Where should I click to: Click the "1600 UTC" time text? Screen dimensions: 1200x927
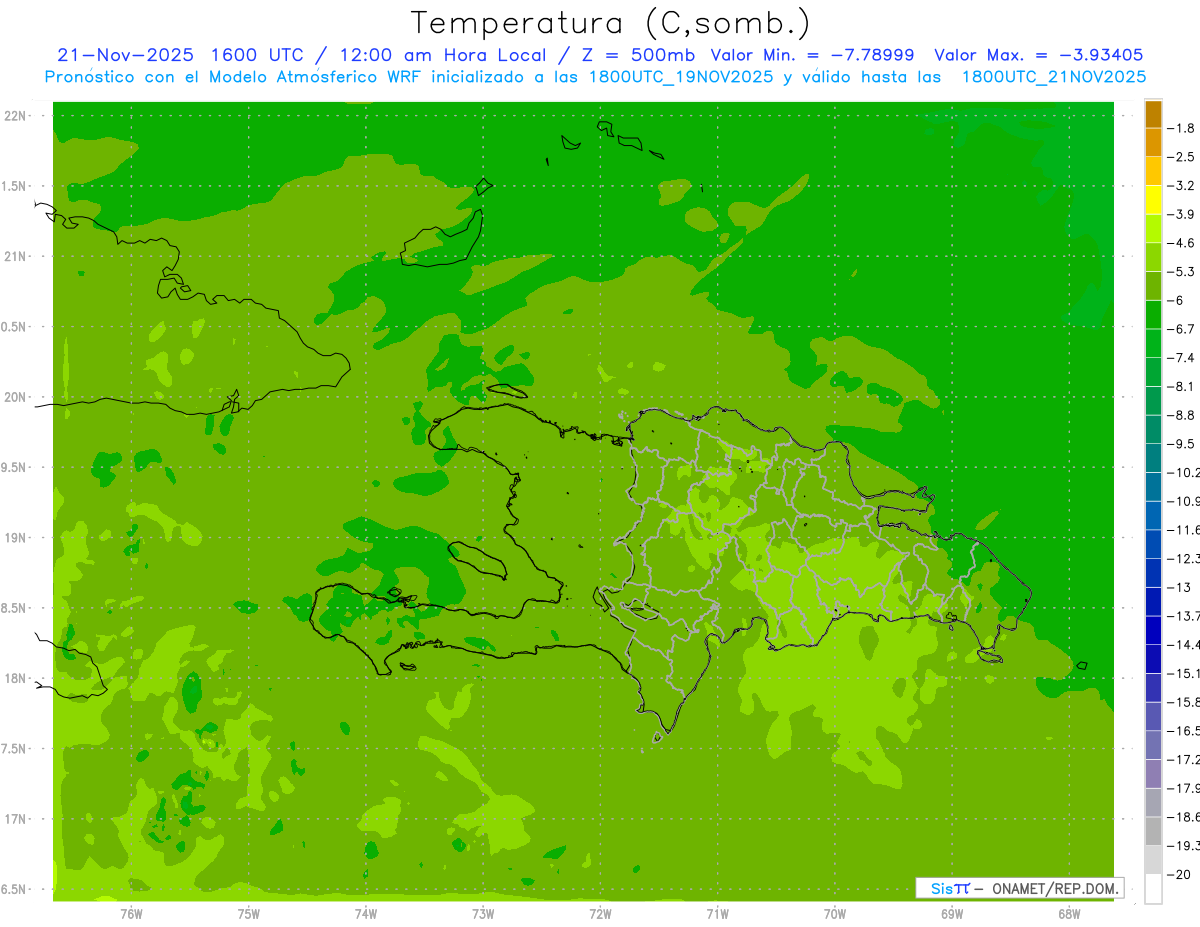point(256,55)
